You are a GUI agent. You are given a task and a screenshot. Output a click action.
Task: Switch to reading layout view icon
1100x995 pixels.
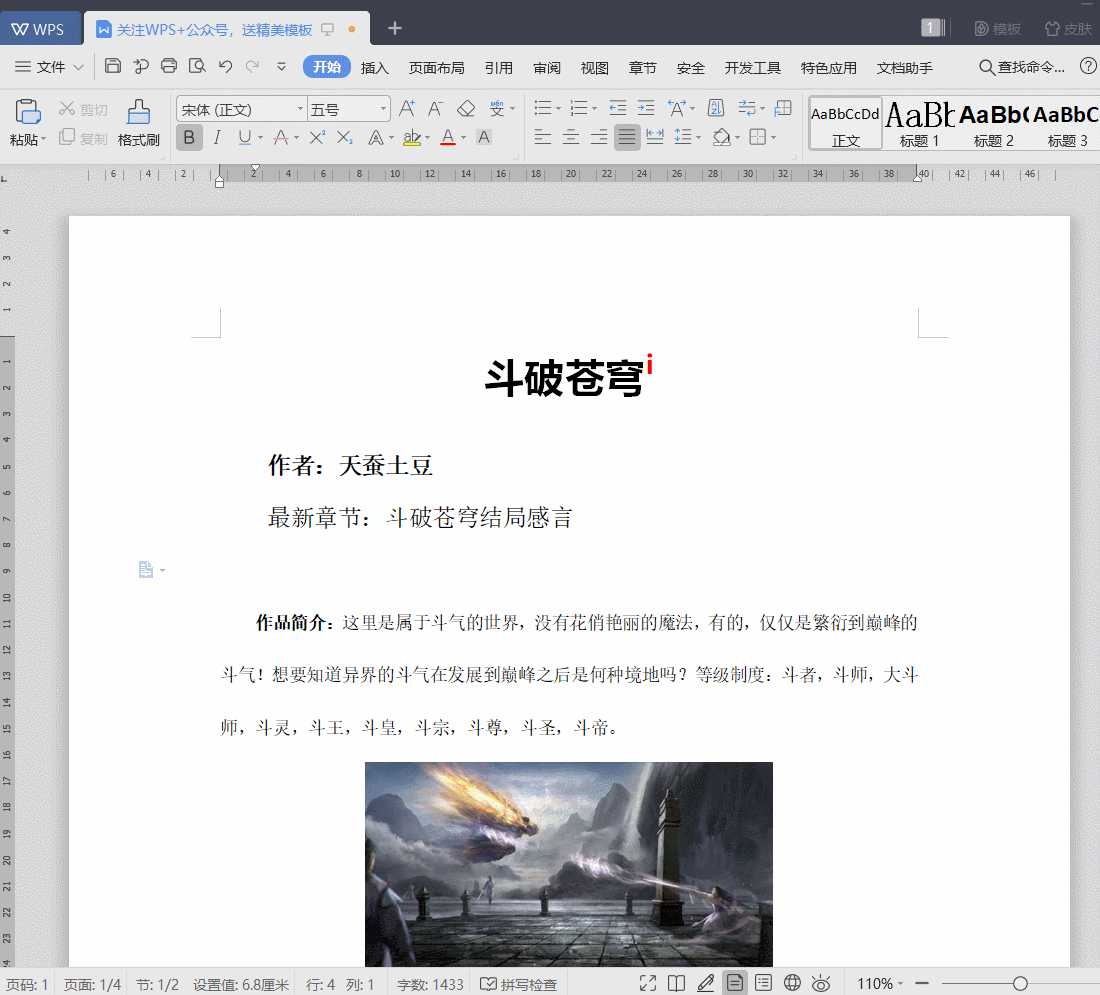676,984
